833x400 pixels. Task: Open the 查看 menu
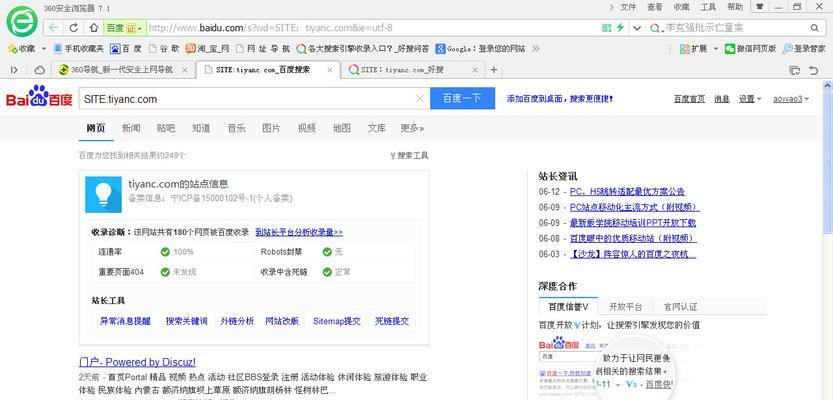pos(655,7)
